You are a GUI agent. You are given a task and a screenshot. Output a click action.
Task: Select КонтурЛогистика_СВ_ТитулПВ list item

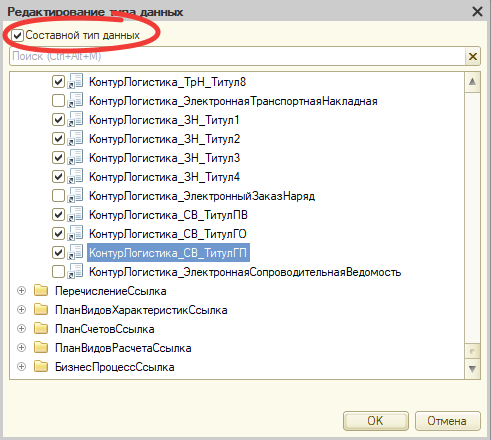tap(168, 215)
